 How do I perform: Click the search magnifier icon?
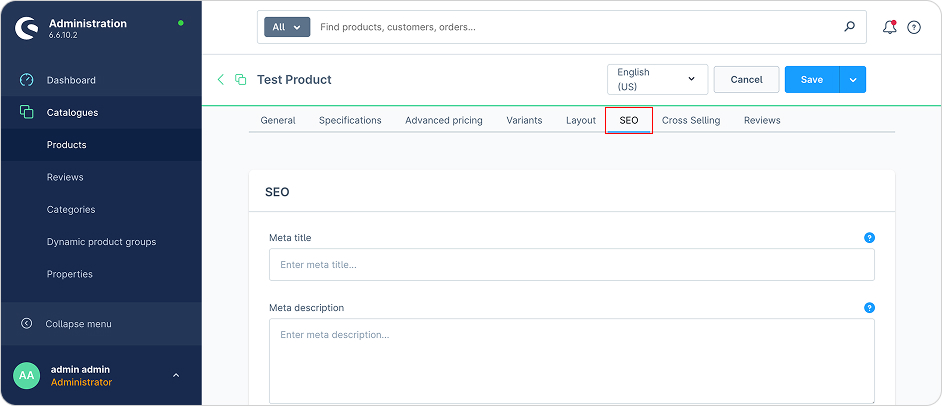click(x=850, y=27)
